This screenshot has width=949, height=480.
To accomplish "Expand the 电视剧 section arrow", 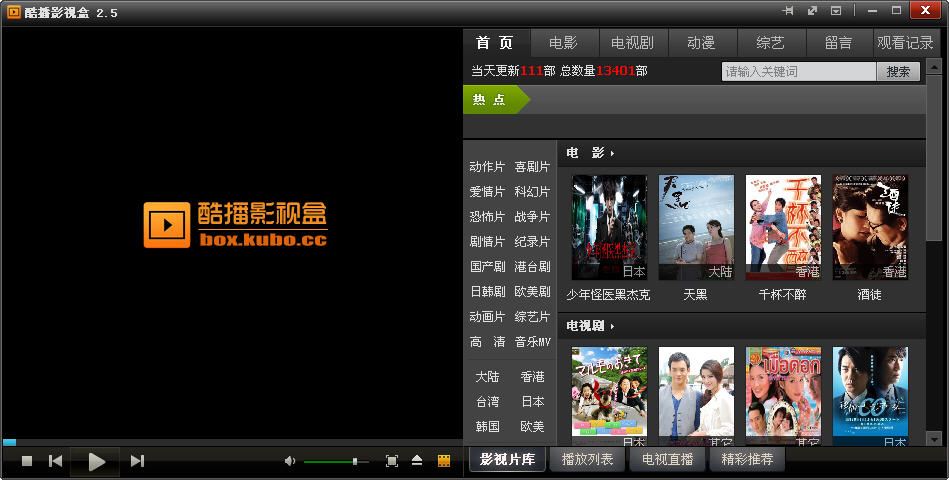I will [x=612, y=327].
